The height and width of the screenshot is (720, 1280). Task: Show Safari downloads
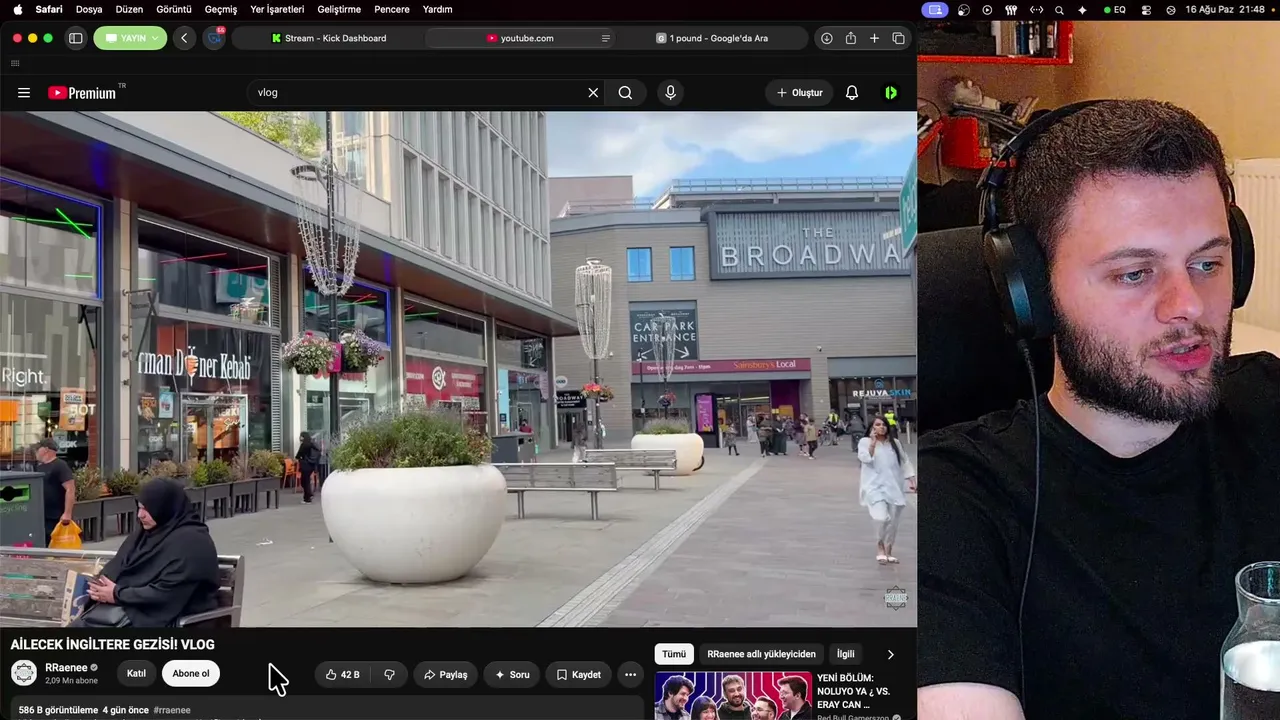coord(827,38)
